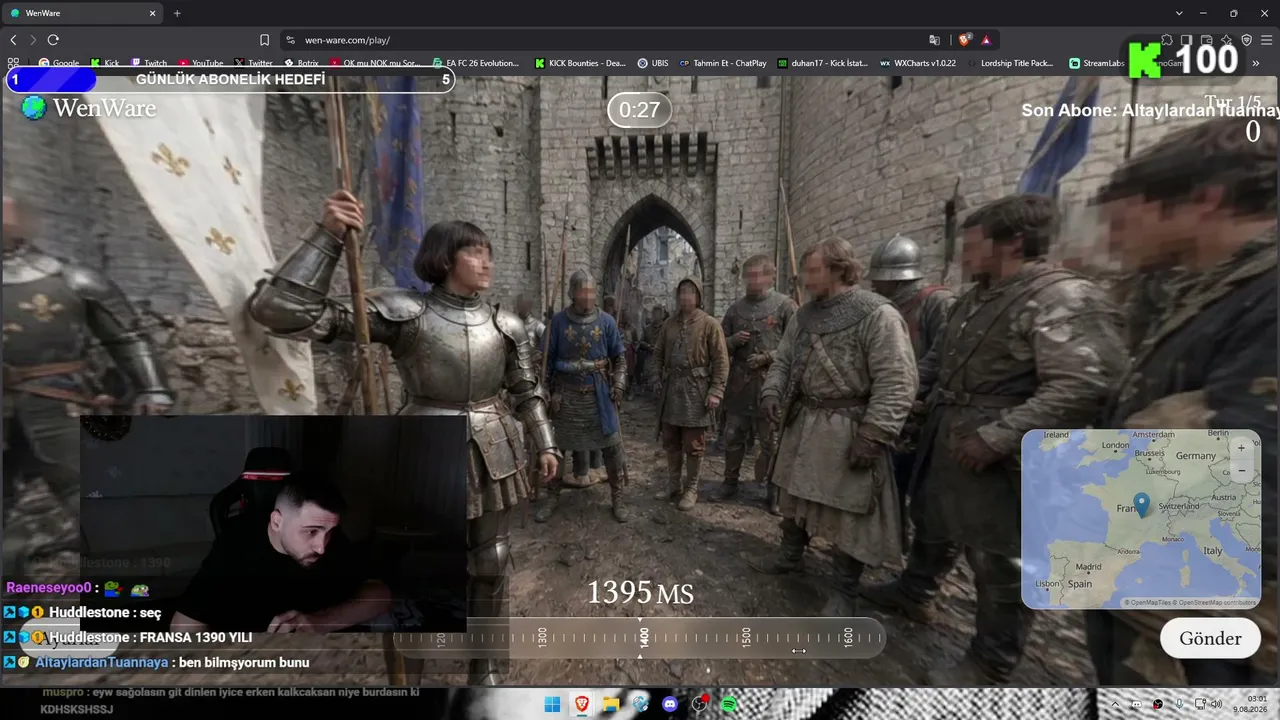Go forward to the next browser page
The height and width of the screenshot is (720, 1280).
[x=33, y=40]
